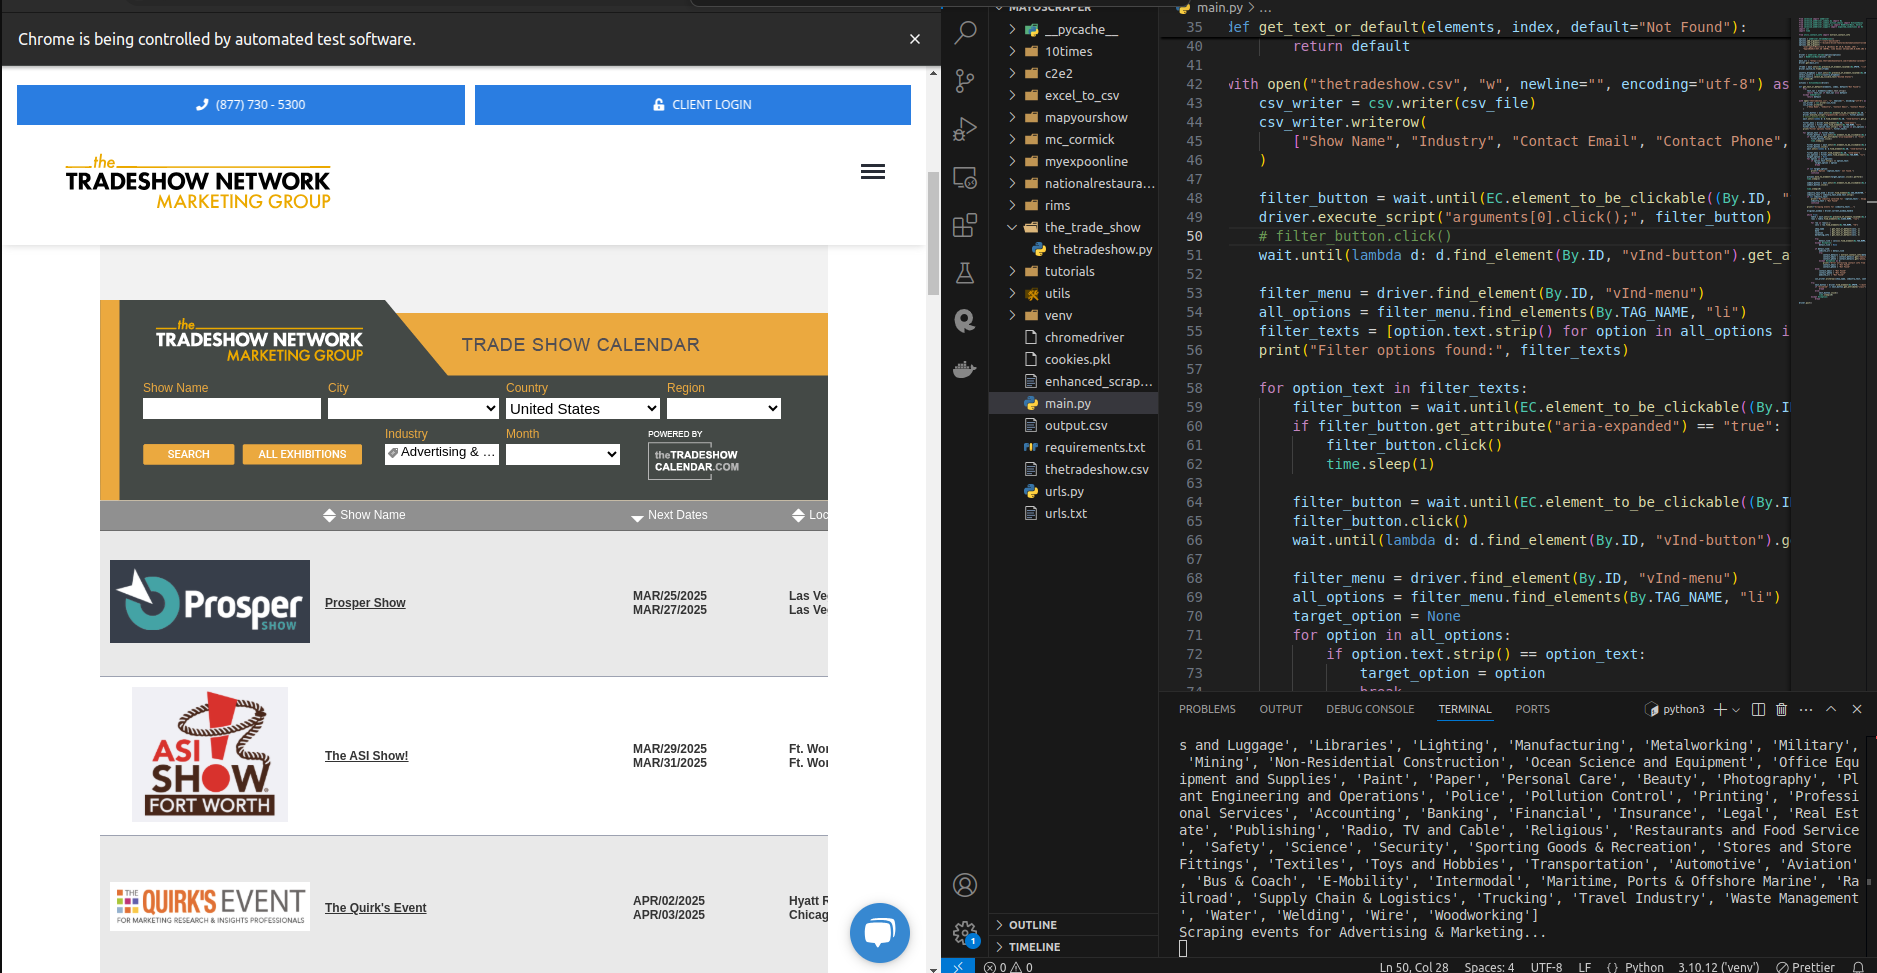Switch to PORTS panel tab
The width and height of the screenshot is (1877, 973).
click(1532, 709)
